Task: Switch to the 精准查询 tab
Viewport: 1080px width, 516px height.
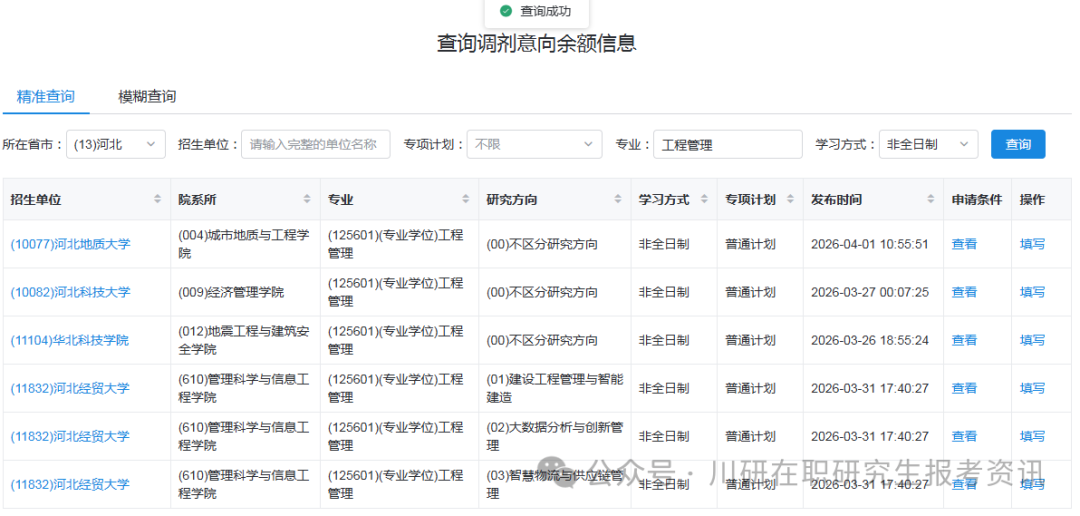Action: (x=45, y=96)
